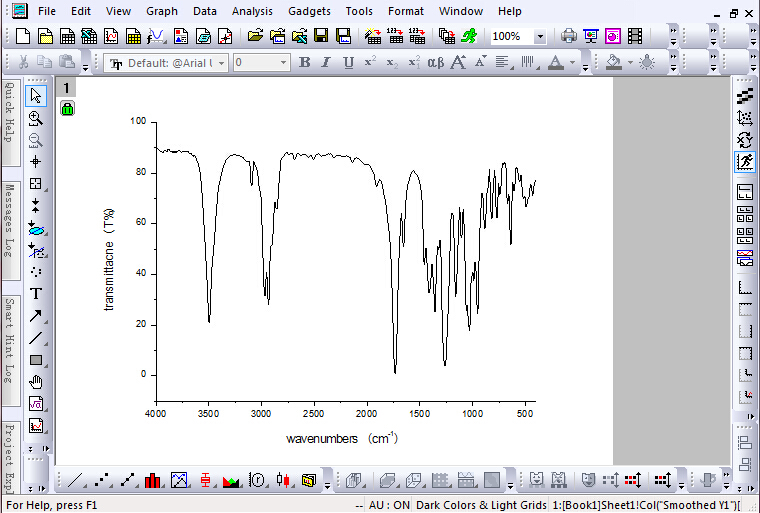This screenshot has height=513, width=760.
Task: Toggle bold text formatting
Action: coord(305,63)
